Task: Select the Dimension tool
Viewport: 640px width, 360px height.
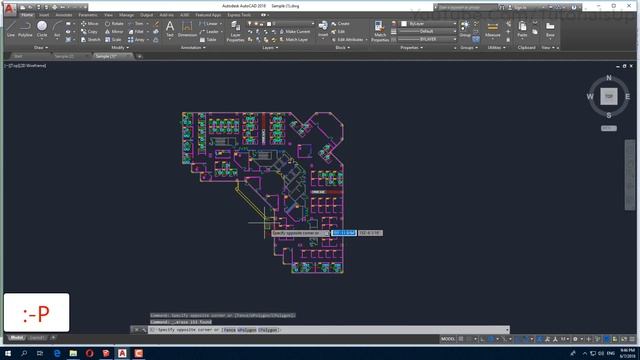Action: 187,29
